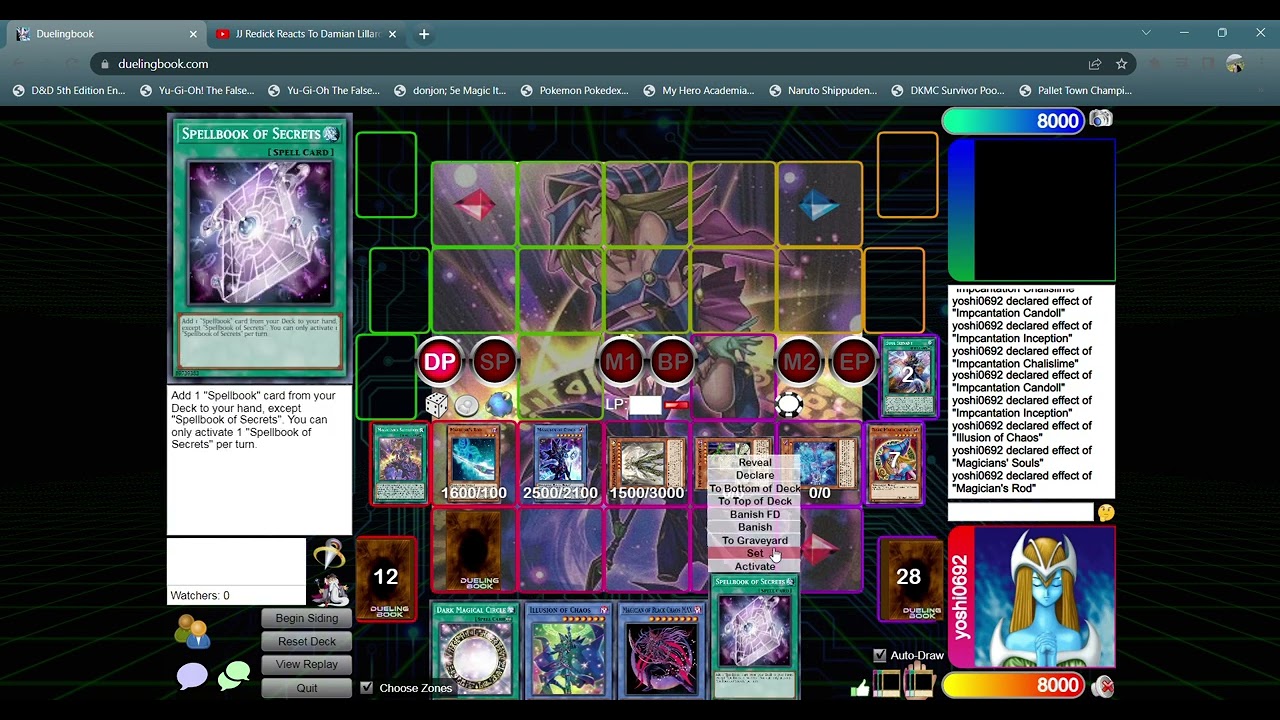Select the EP phase button
This screenshot has height=720, width=1280.
pyautogui.click(x=853, y=362)
